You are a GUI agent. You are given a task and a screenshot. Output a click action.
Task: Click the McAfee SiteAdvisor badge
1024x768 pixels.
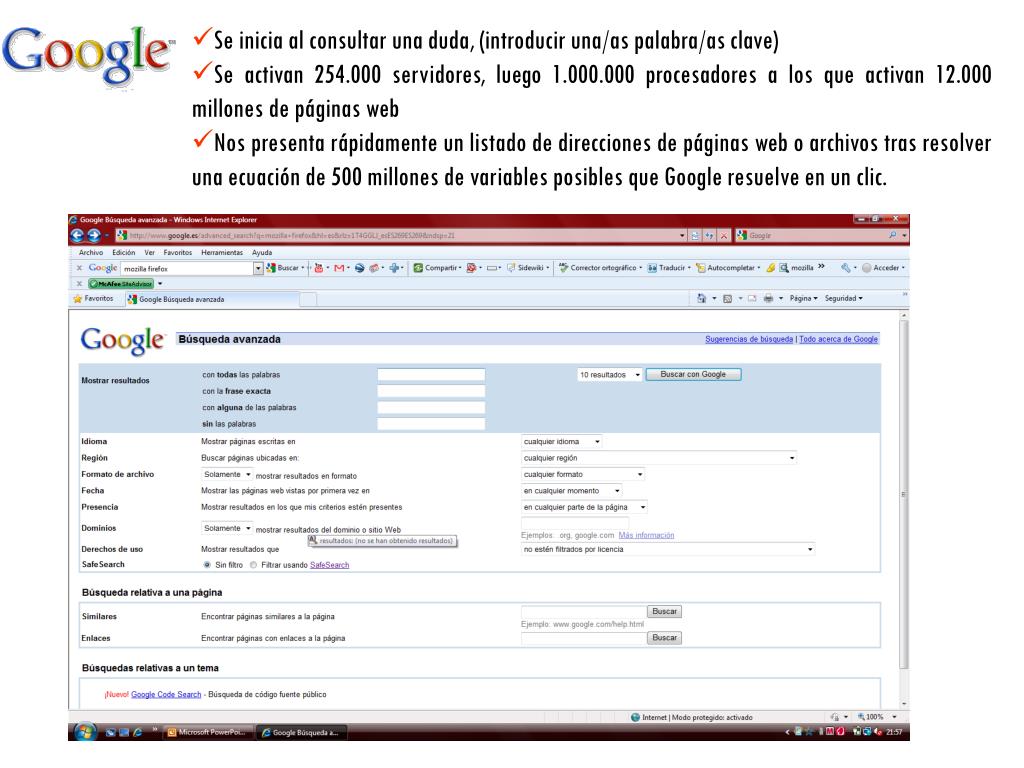click(x=121, y=284)
